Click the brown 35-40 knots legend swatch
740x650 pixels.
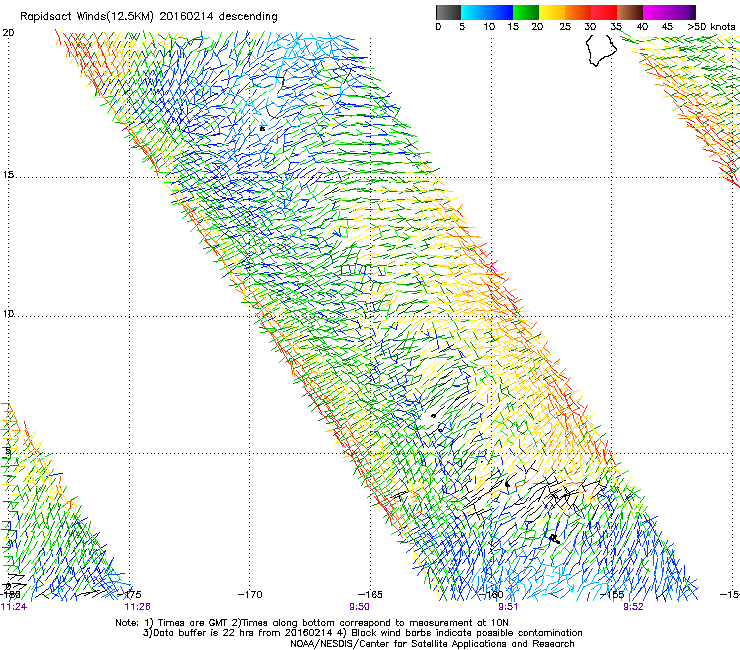(x=630, y=12)
